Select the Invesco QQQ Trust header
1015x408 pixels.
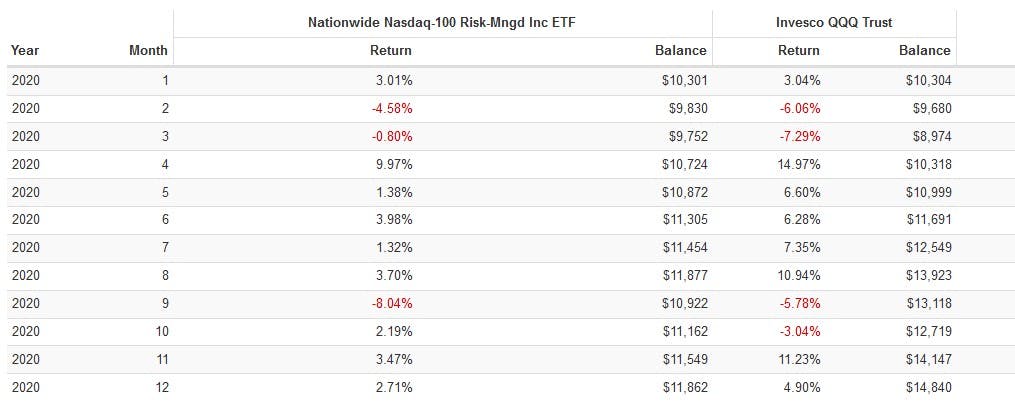(x=833, y=23)
